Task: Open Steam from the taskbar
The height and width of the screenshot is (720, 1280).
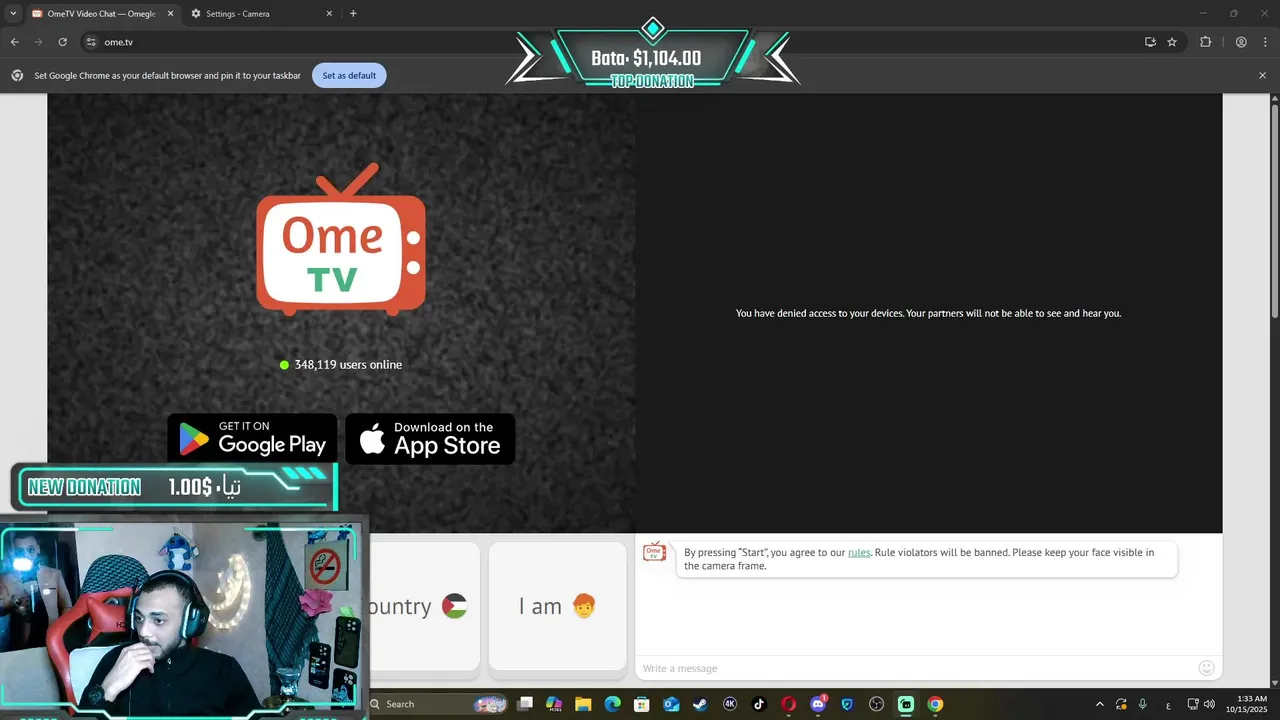Action: [x=700, y=704]
